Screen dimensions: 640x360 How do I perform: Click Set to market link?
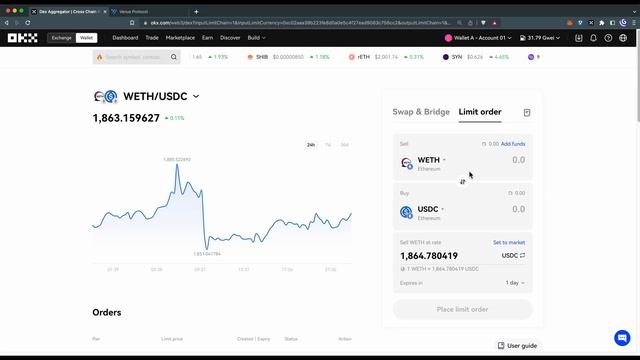pos(509,242)
